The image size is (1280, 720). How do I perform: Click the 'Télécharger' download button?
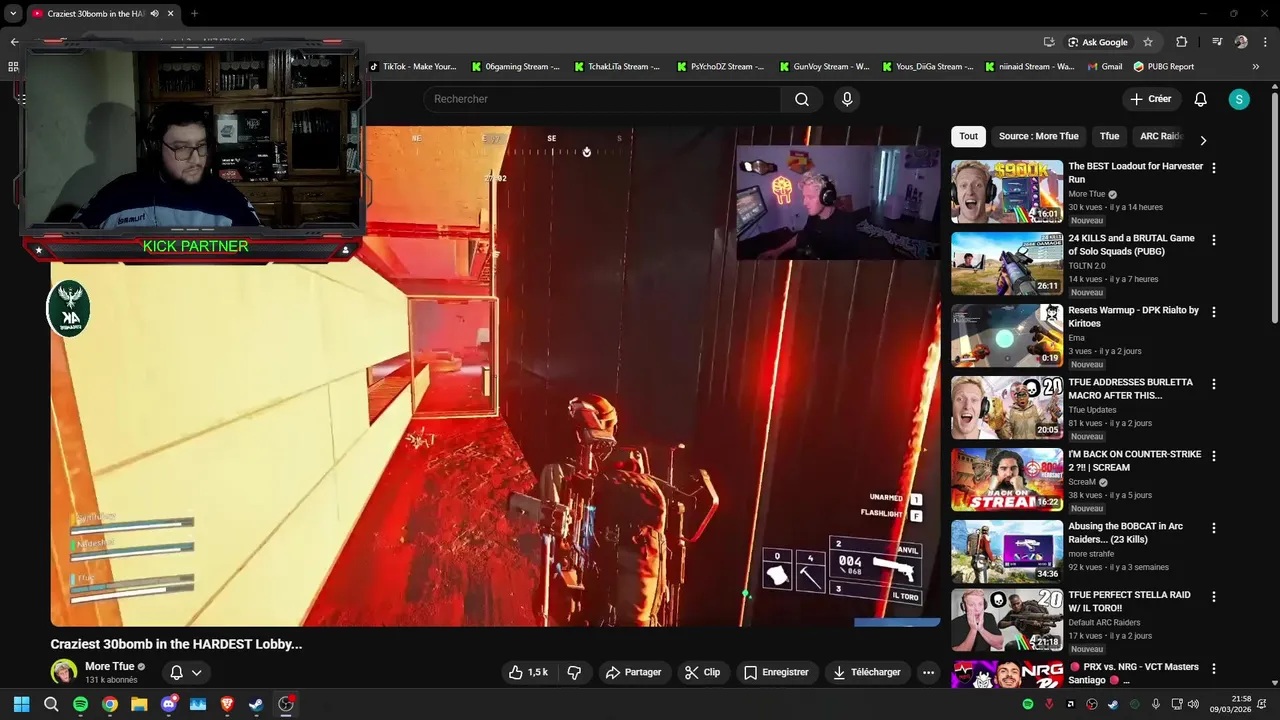coord(867,672)
